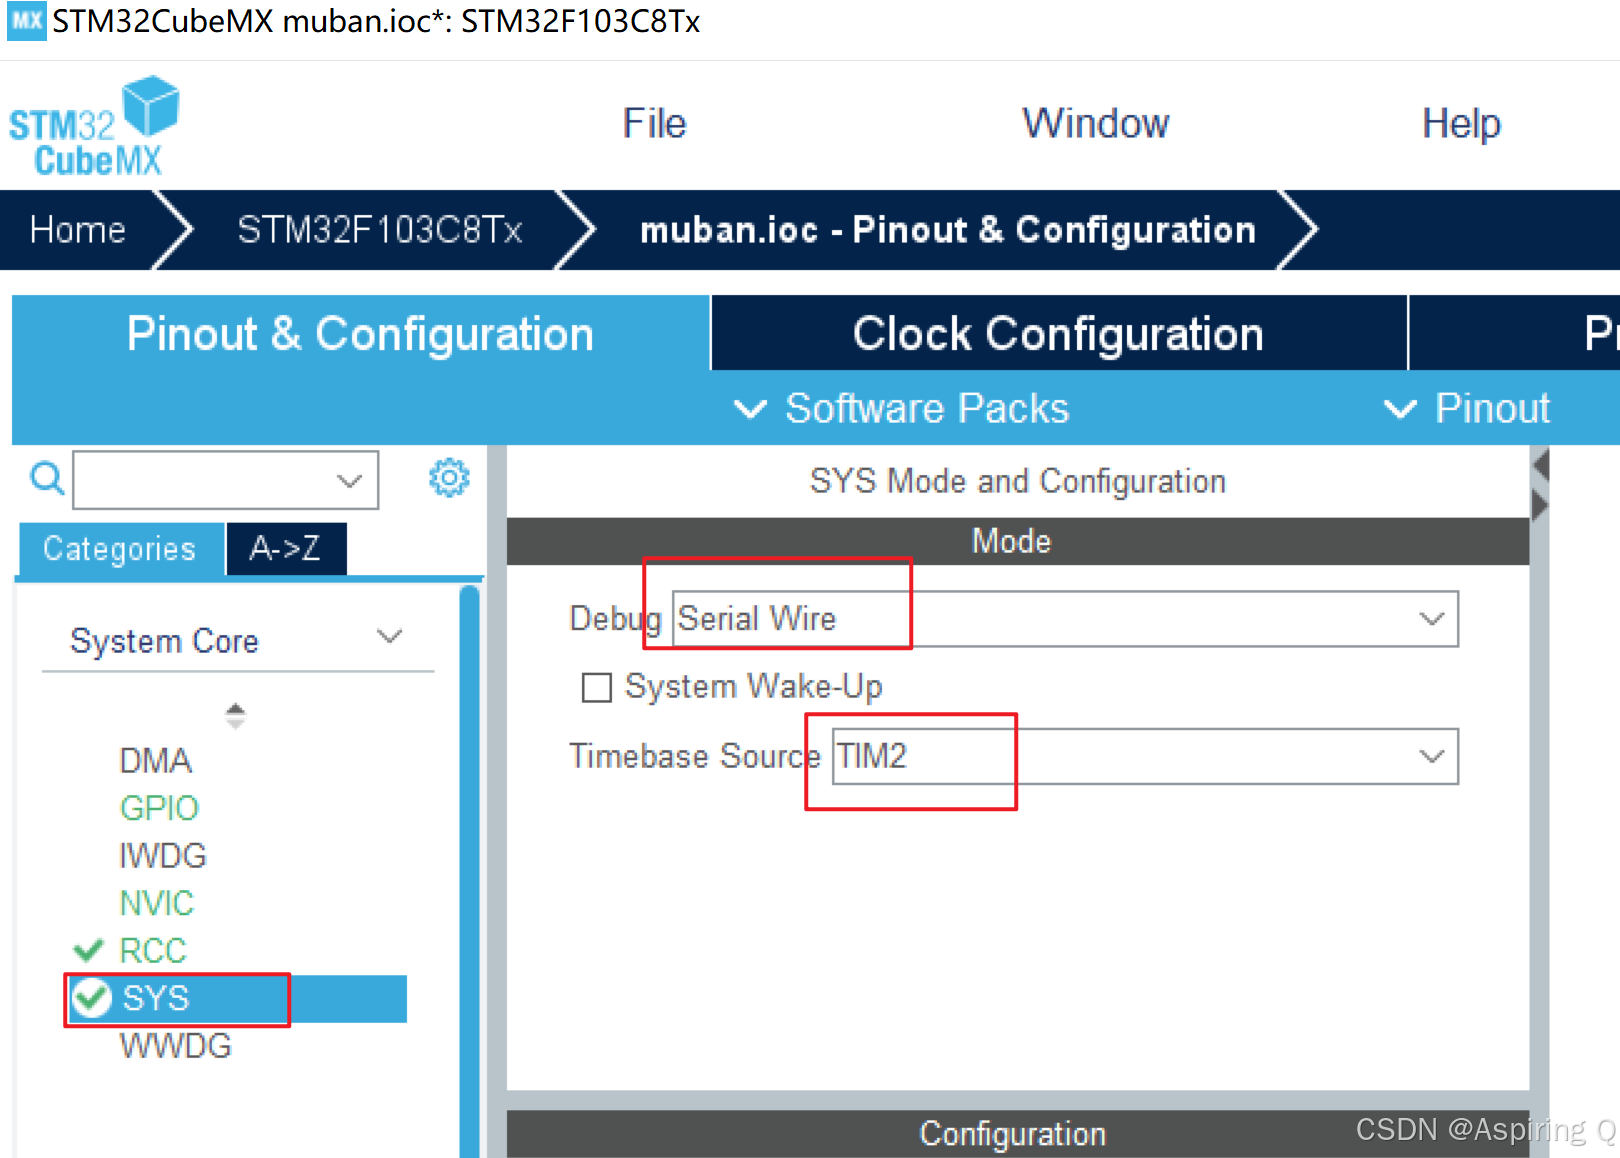This screenshot has width=1620, height=1158.
Task: Select NVIC in System Core list
Action: click(x=156, y=903)
